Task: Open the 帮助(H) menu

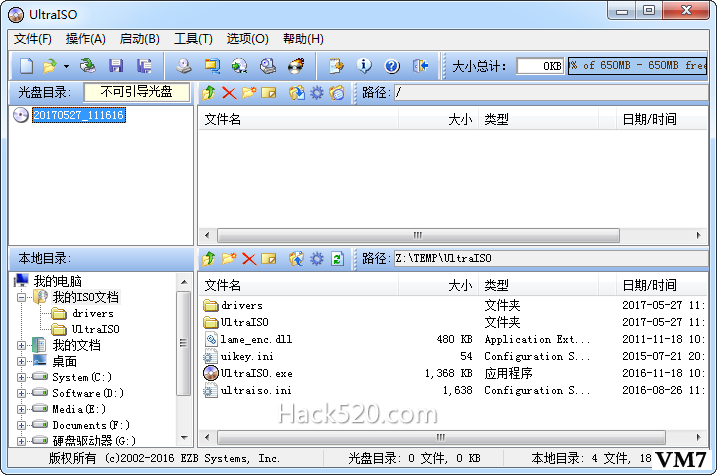Action: click(x=303, y=39)
